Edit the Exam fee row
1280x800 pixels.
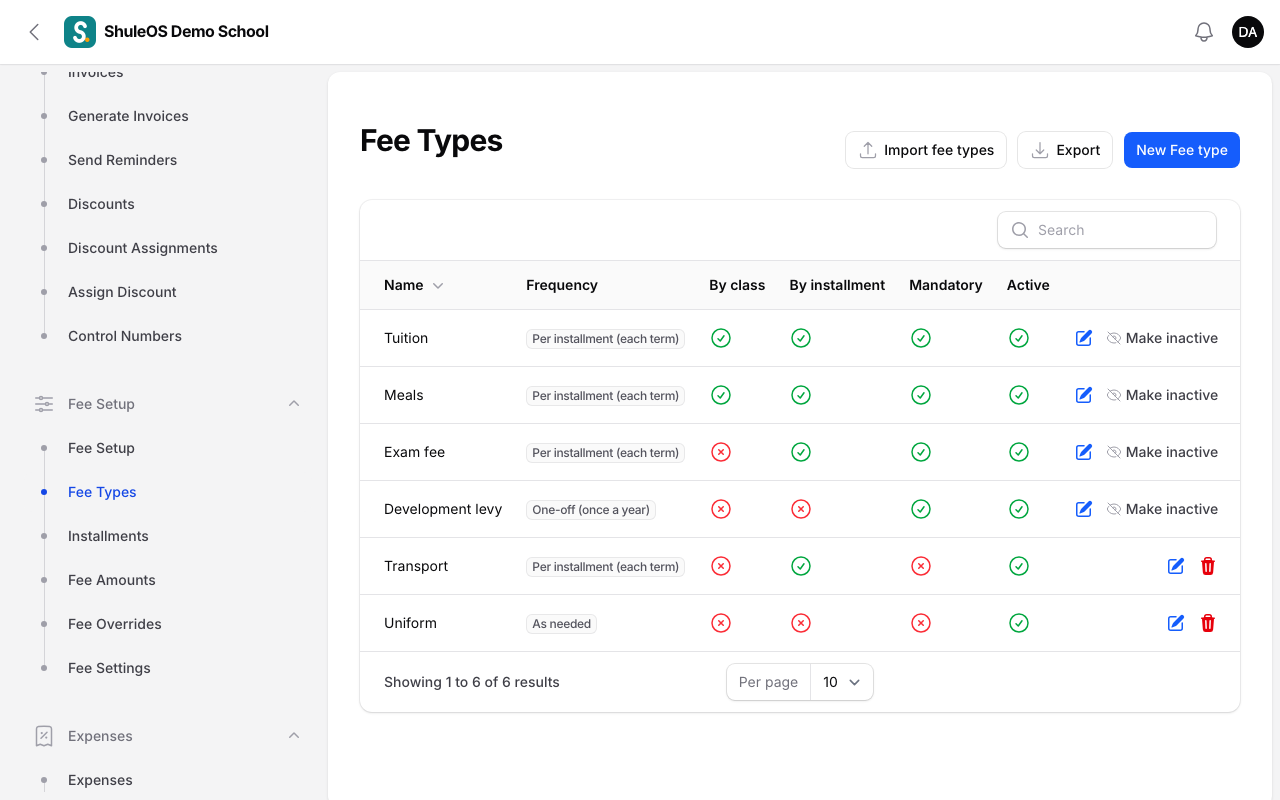click(x=1084, y=452)
